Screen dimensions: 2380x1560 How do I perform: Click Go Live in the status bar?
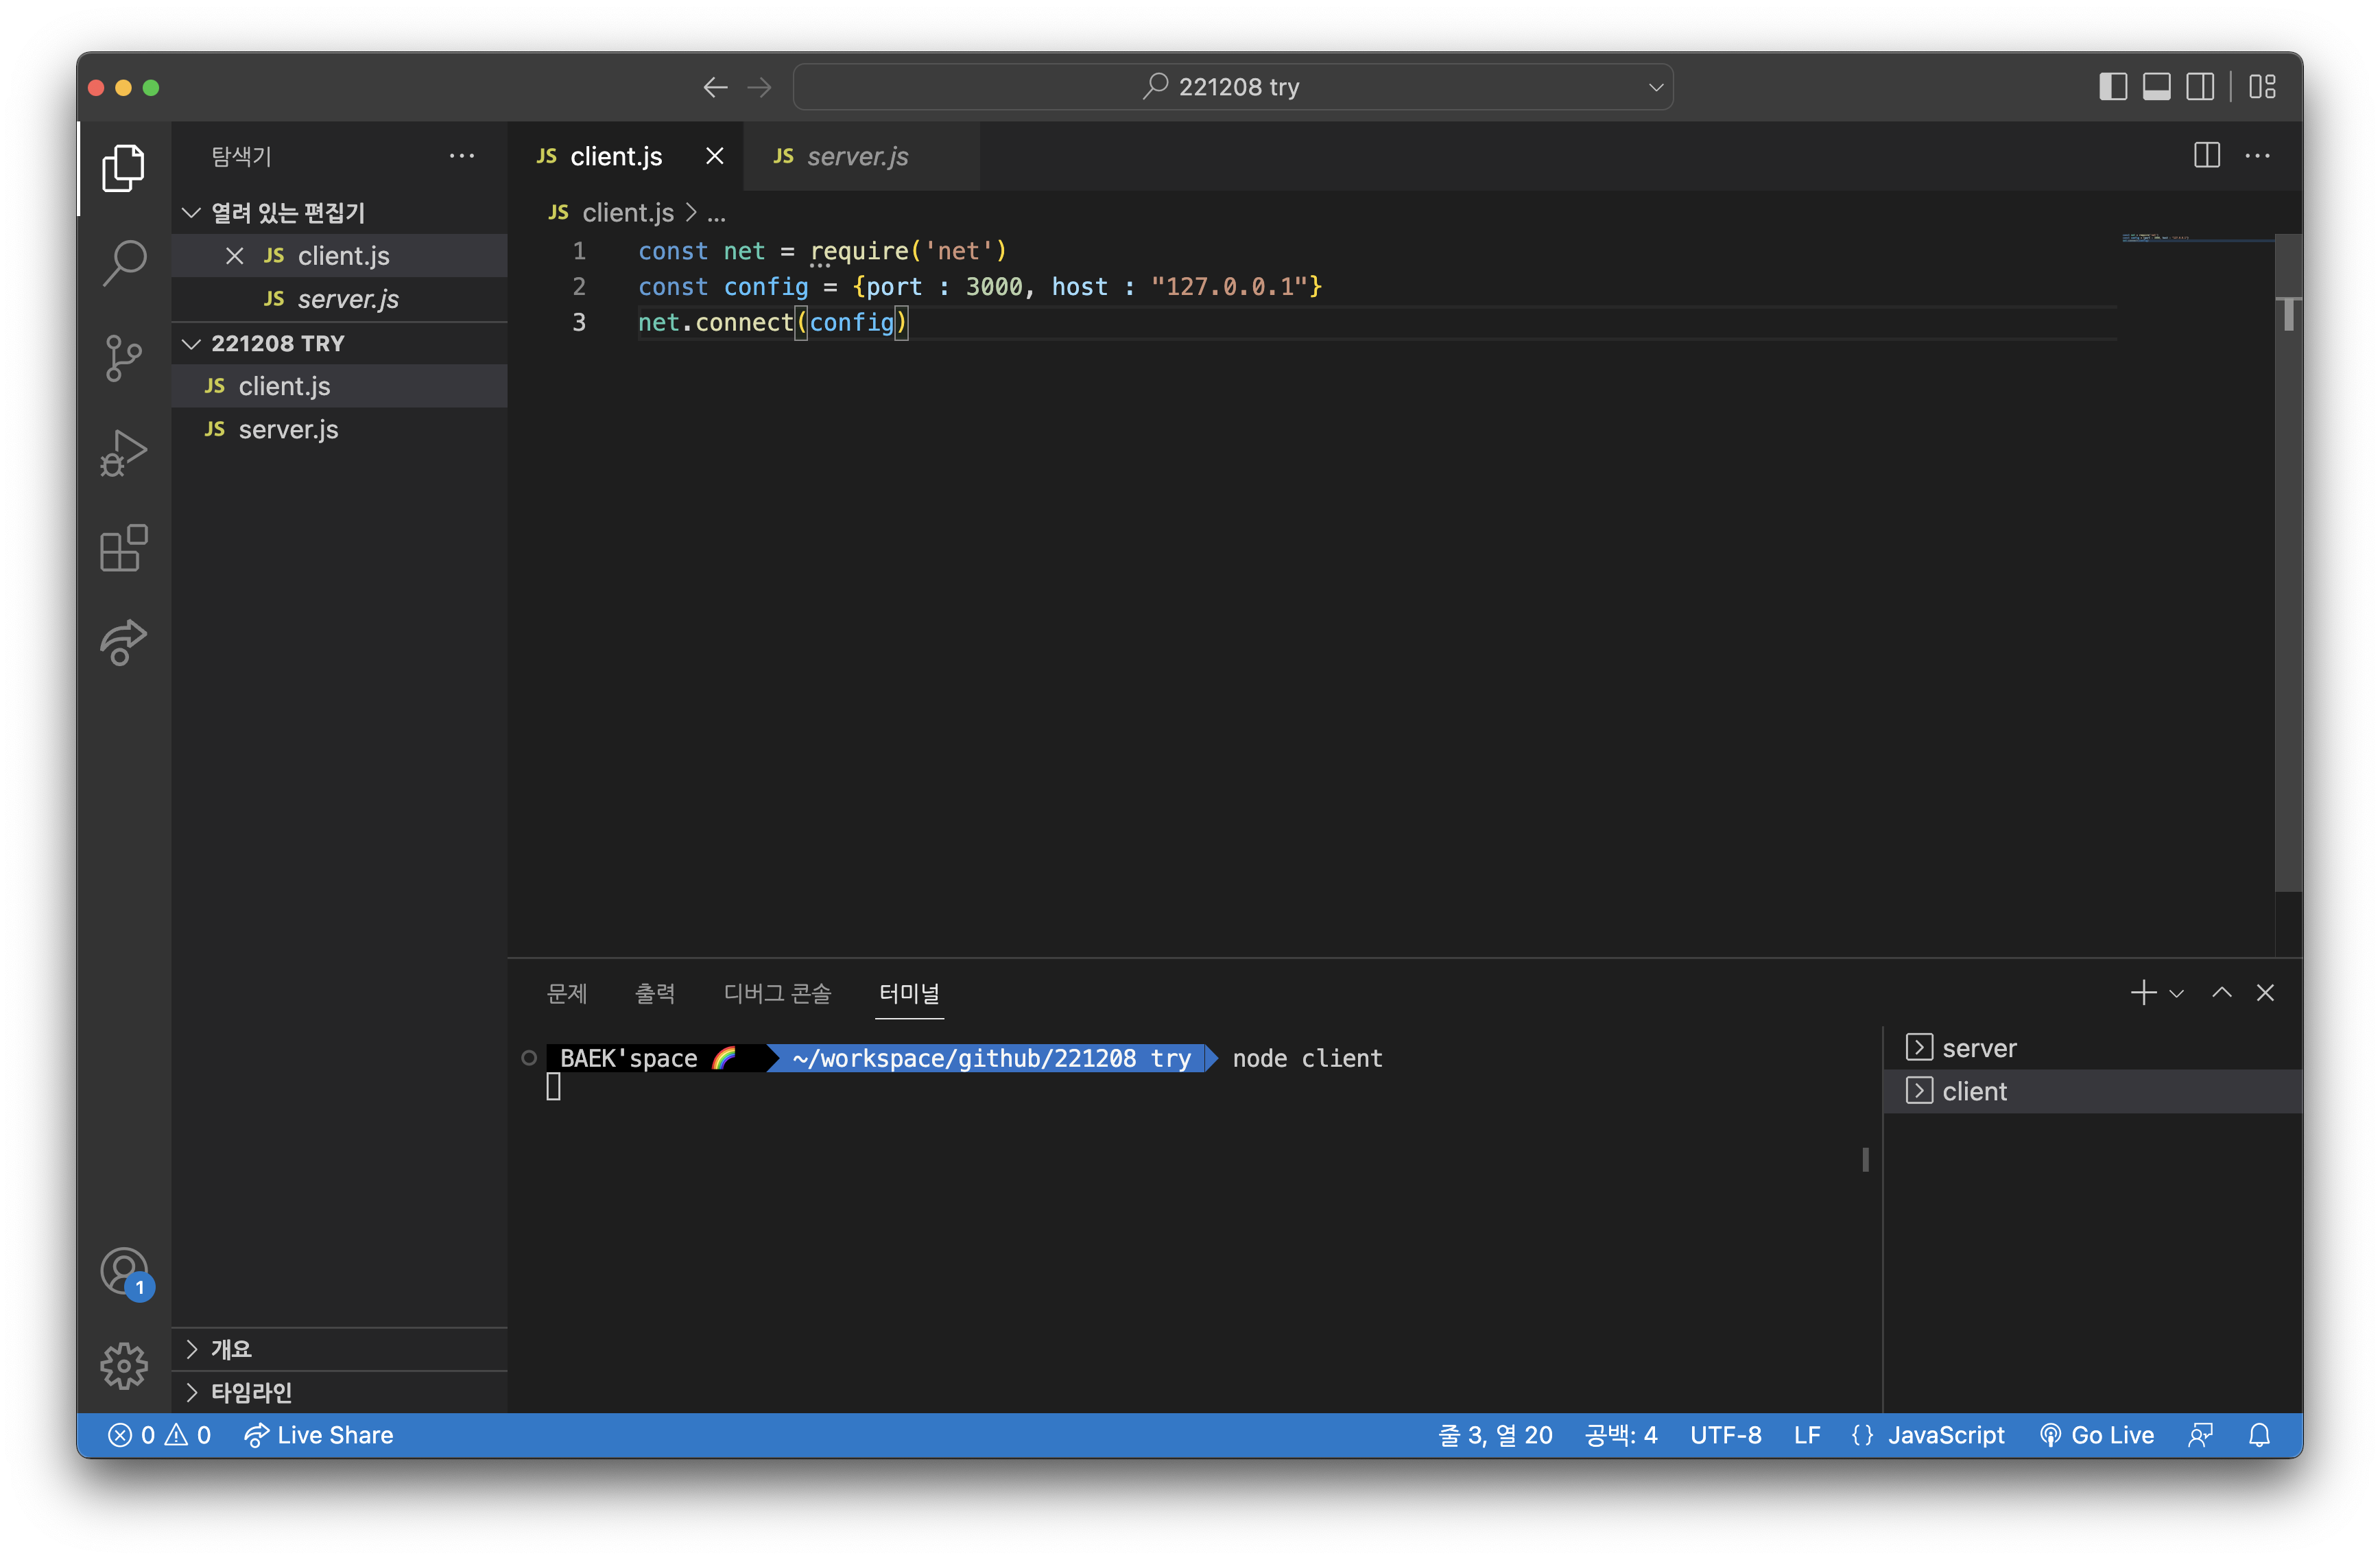tap(2097, 1435)
